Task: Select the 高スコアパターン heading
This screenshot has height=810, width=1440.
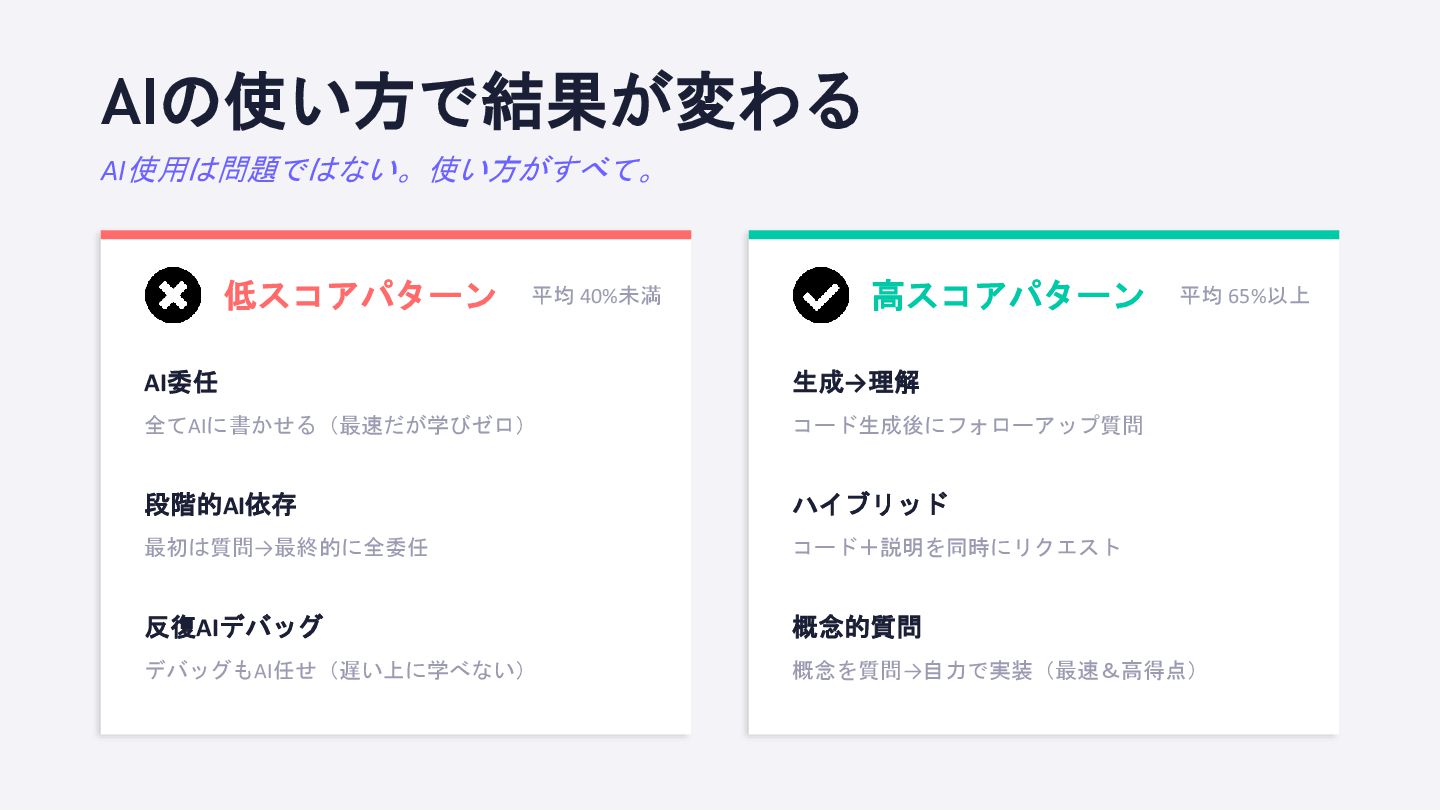Action: 1008,296
